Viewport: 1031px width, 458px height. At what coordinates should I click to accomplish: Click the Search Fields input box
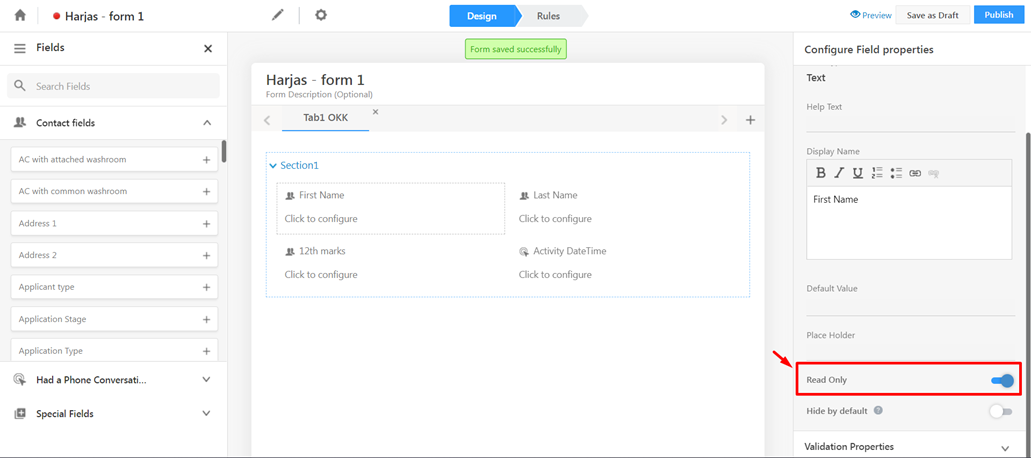pyautogui.click(x=120, y=86)
